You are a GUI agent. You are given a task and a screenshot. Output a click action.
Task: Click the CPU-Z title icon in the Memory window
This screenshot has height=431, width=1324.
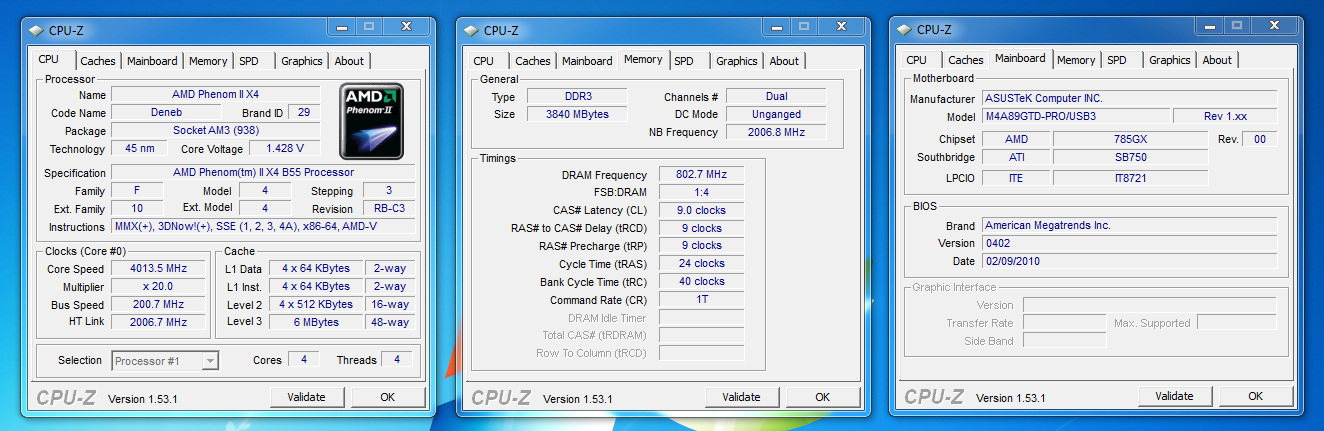[472, 30]
